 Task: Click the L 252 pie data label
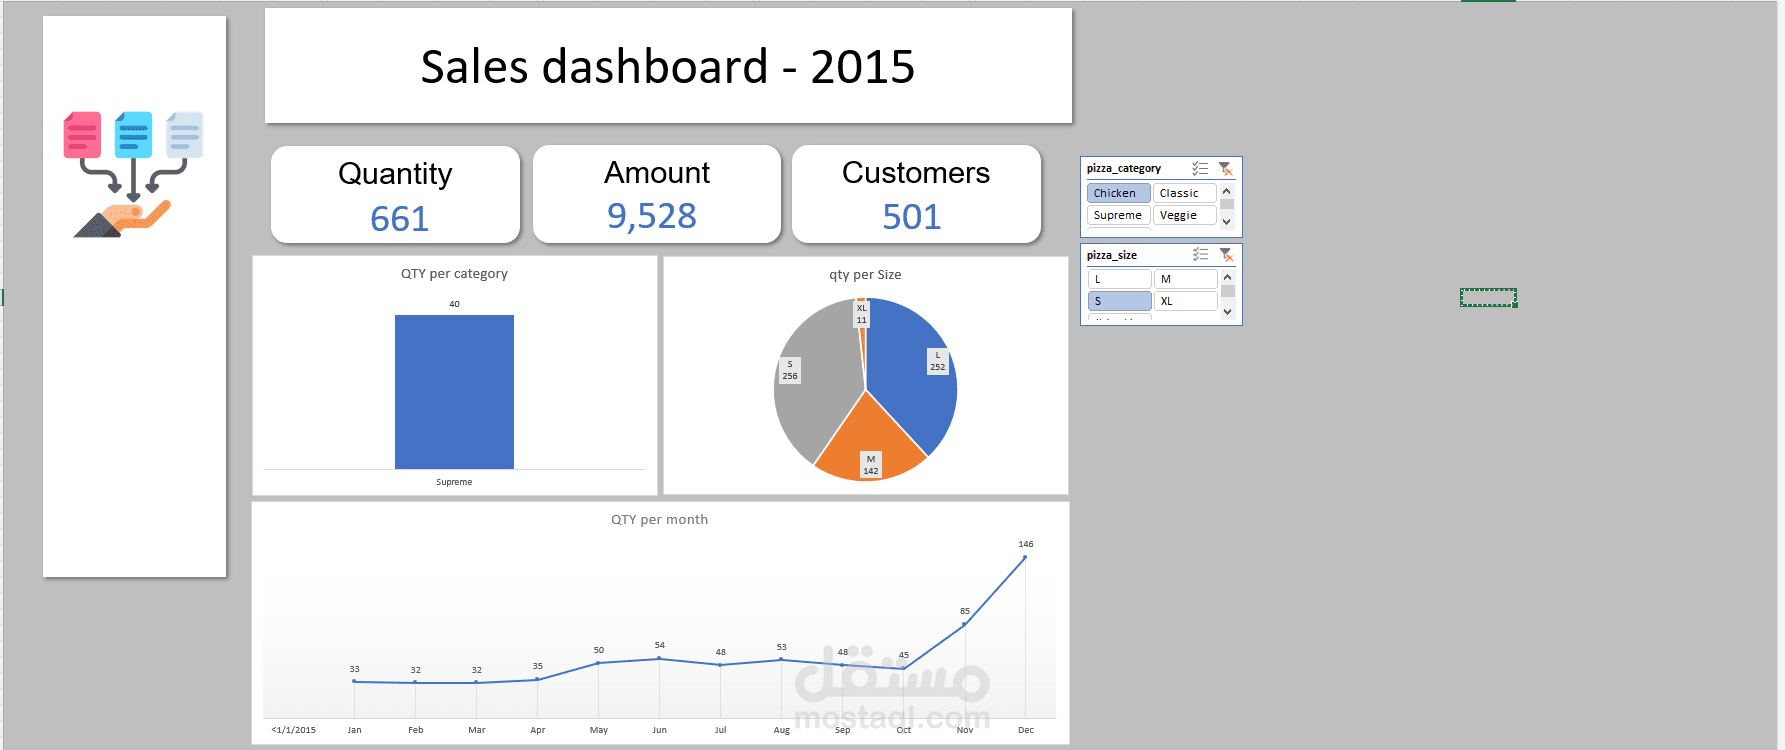[937, 361]
